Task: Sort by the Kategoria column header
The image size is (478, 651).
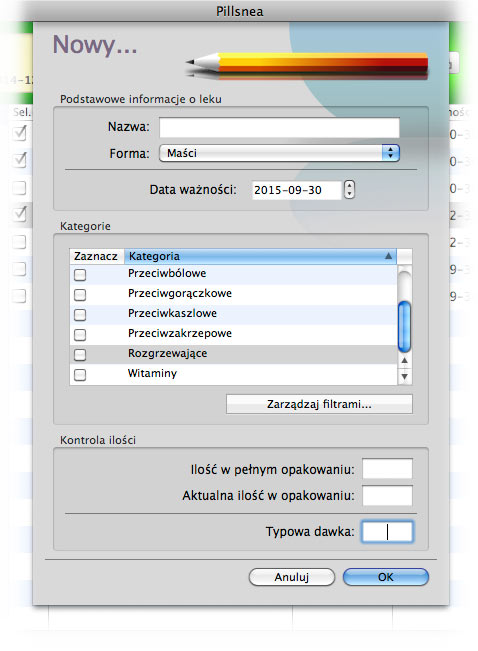Action: pos(260,256)
